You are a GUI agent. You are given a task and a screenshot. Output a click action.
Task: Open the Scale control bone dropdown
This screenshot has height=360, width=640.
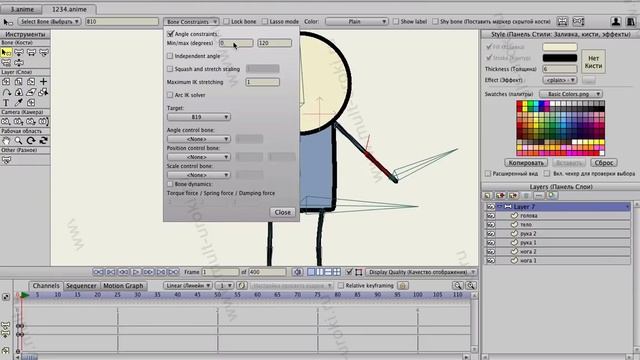[x=198, y=175]
